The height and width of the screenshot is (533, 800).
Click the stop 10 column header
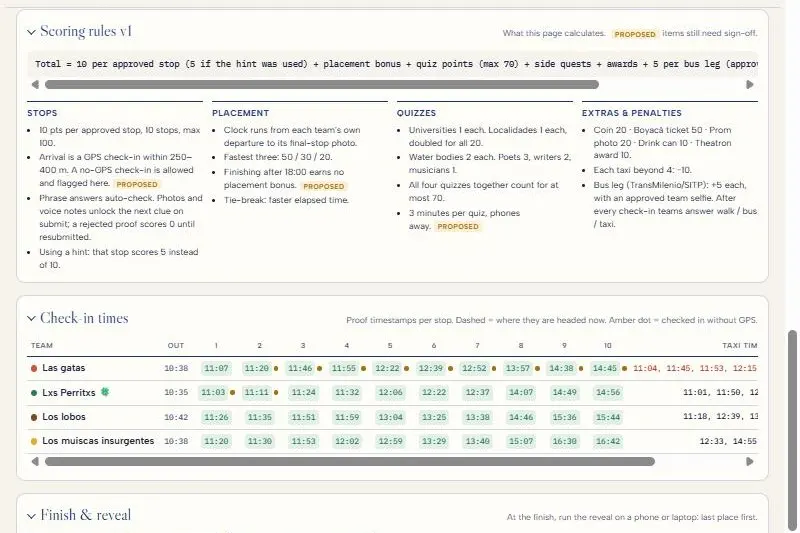(x=608, y=346)
